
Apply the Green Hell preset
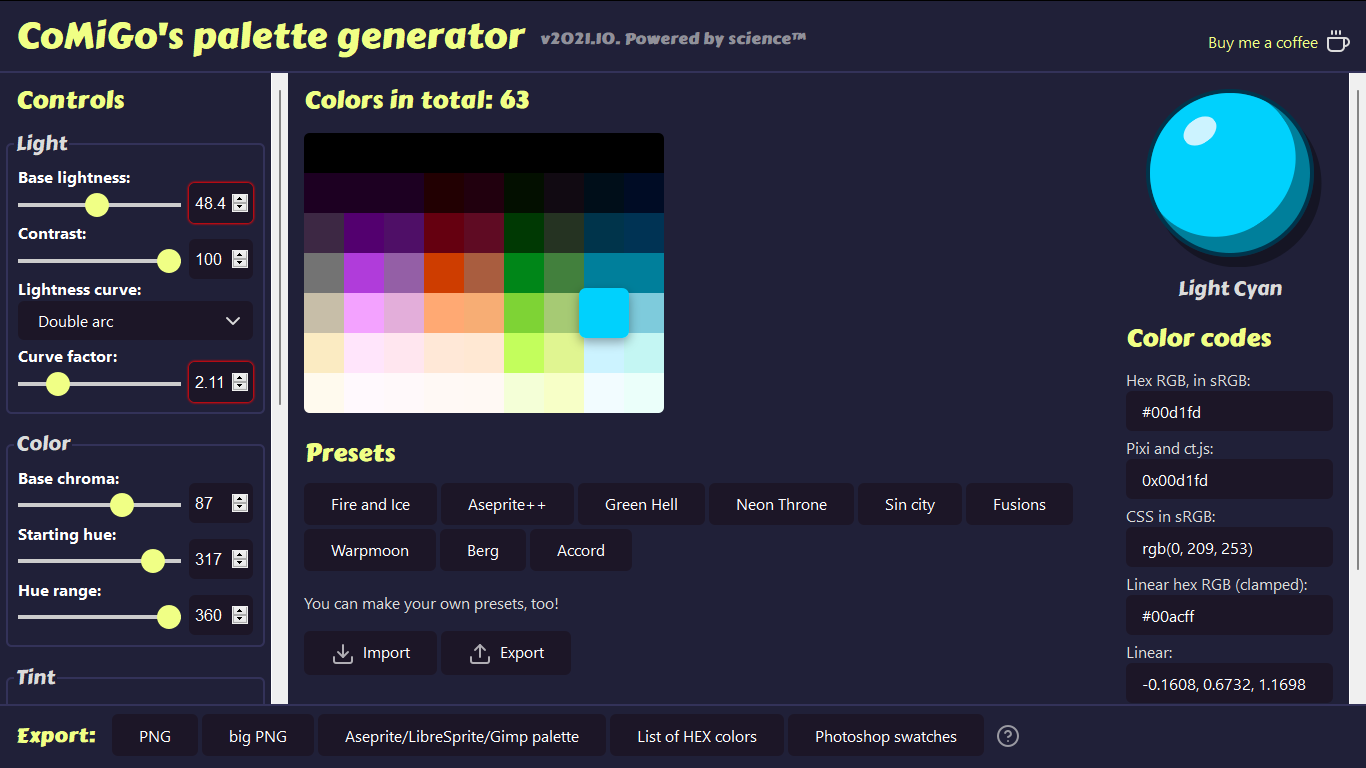pyautogui.click(x=641, y=505)
